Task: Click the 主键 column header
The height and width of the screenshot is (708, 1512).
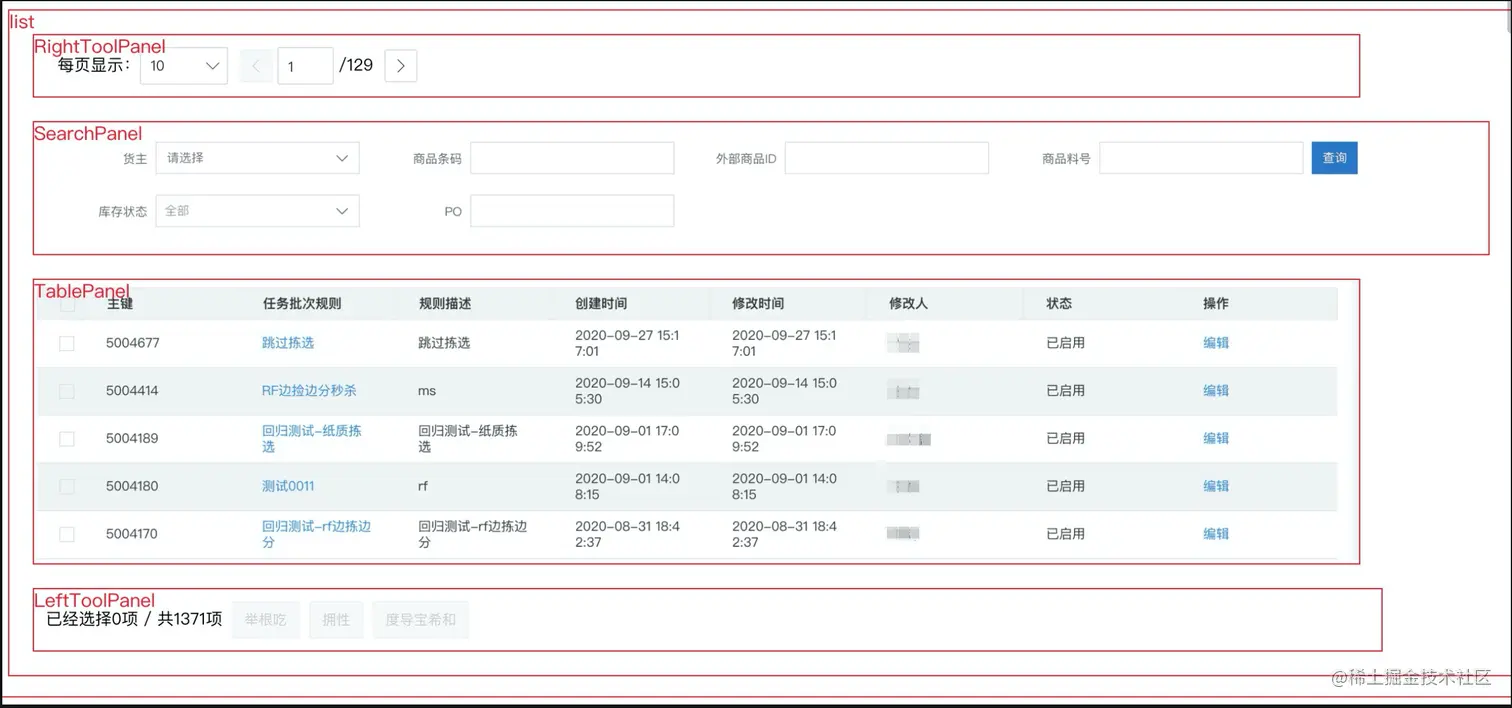Action: 120,304
